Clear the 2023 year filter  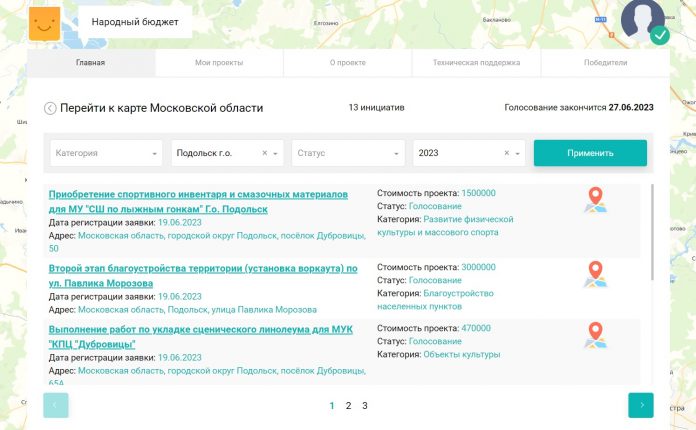507,153
